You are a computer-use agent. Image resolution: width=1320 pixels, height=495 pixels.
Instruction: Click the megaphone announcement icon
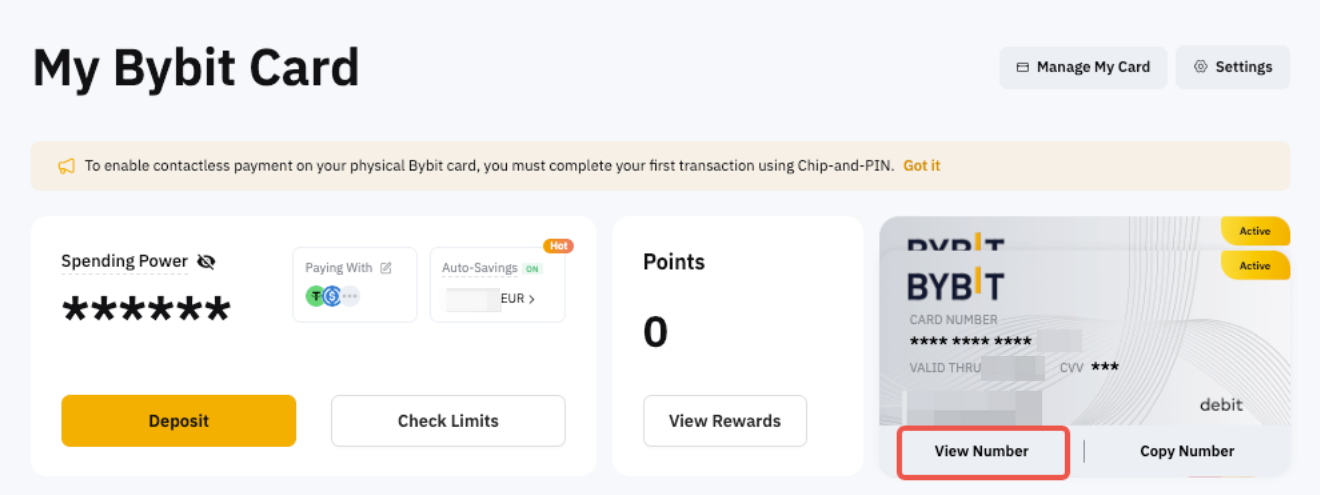coord(66,166)
